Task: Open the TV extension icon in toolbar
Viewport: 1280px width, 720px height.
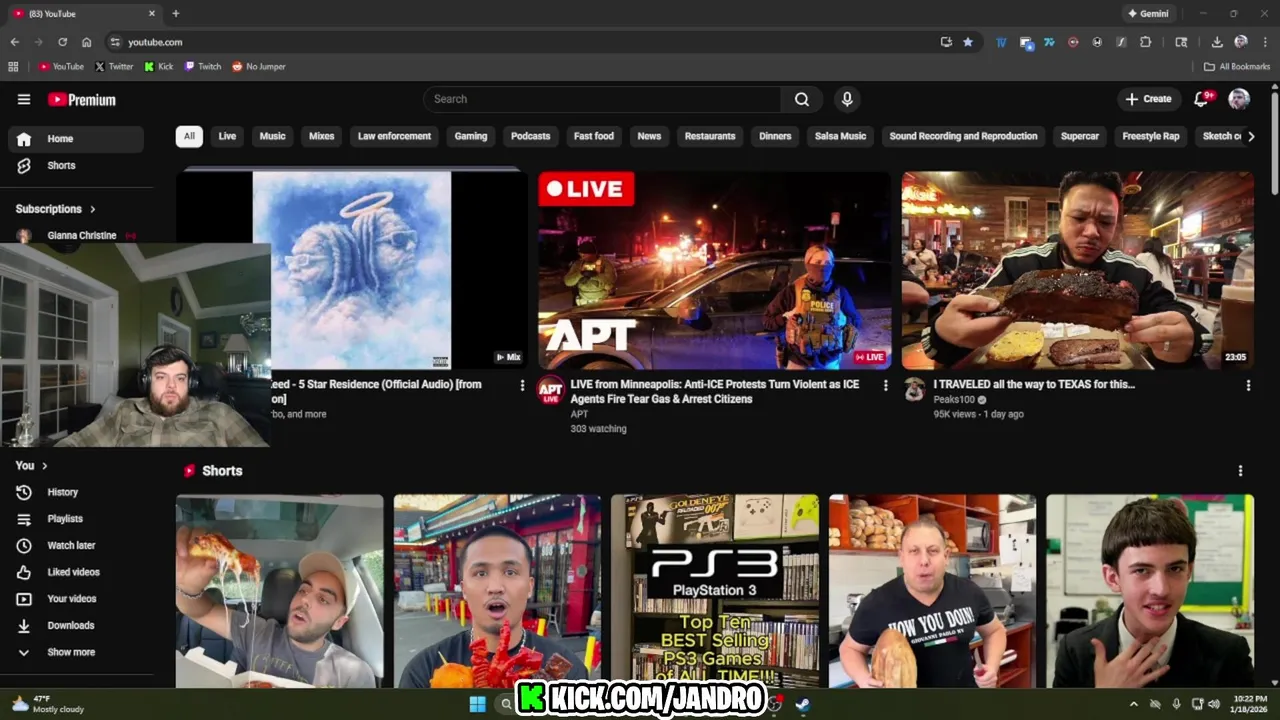Action: pos(1001,42)
